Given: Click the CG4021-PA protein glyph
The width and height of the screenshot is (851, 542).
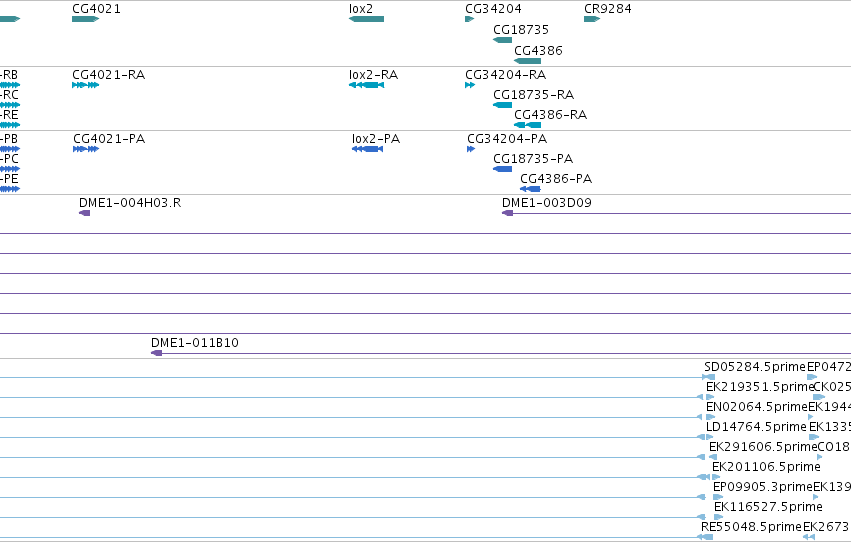Looking at the screenshot, I should [x=86, y=149].
